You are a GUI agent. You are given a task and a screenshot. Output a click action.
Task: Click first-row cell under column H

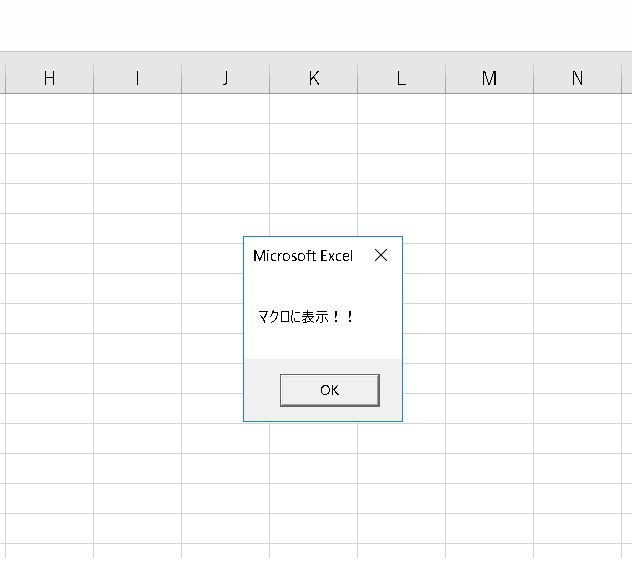click(49, 108)
